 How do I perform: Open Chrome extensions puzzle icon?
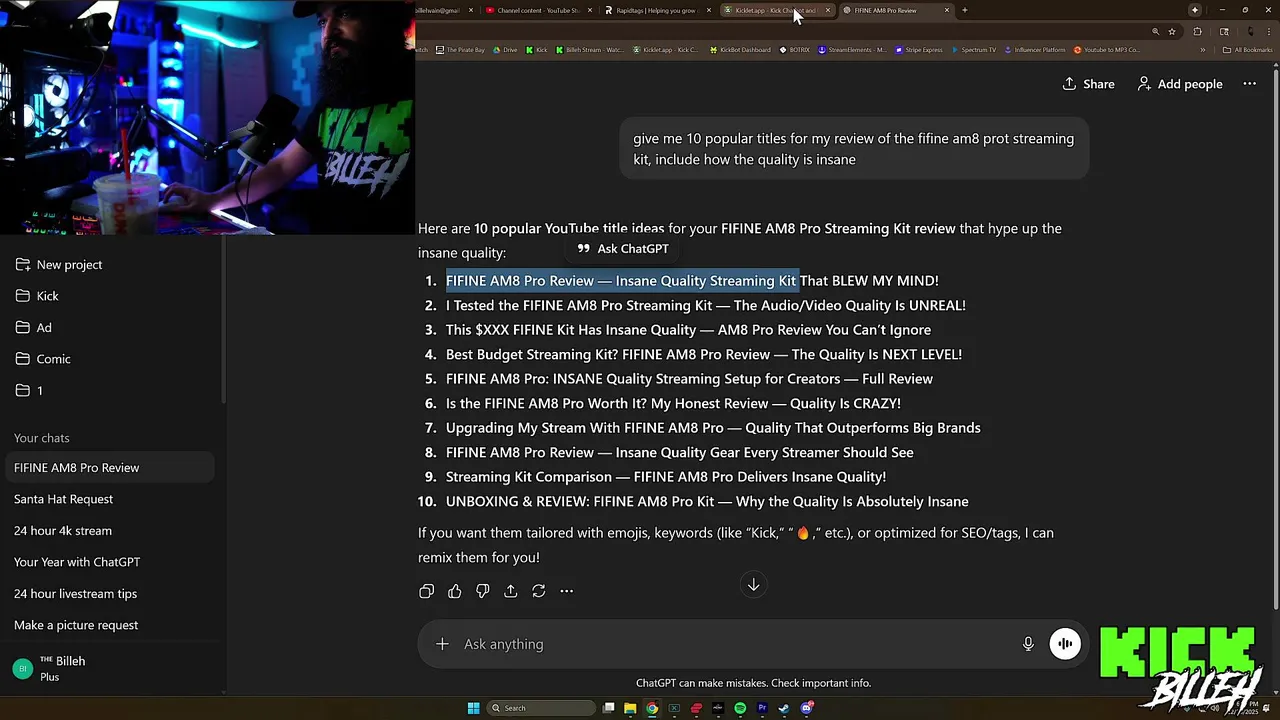pyautogui.click(x=1198, y=31)
